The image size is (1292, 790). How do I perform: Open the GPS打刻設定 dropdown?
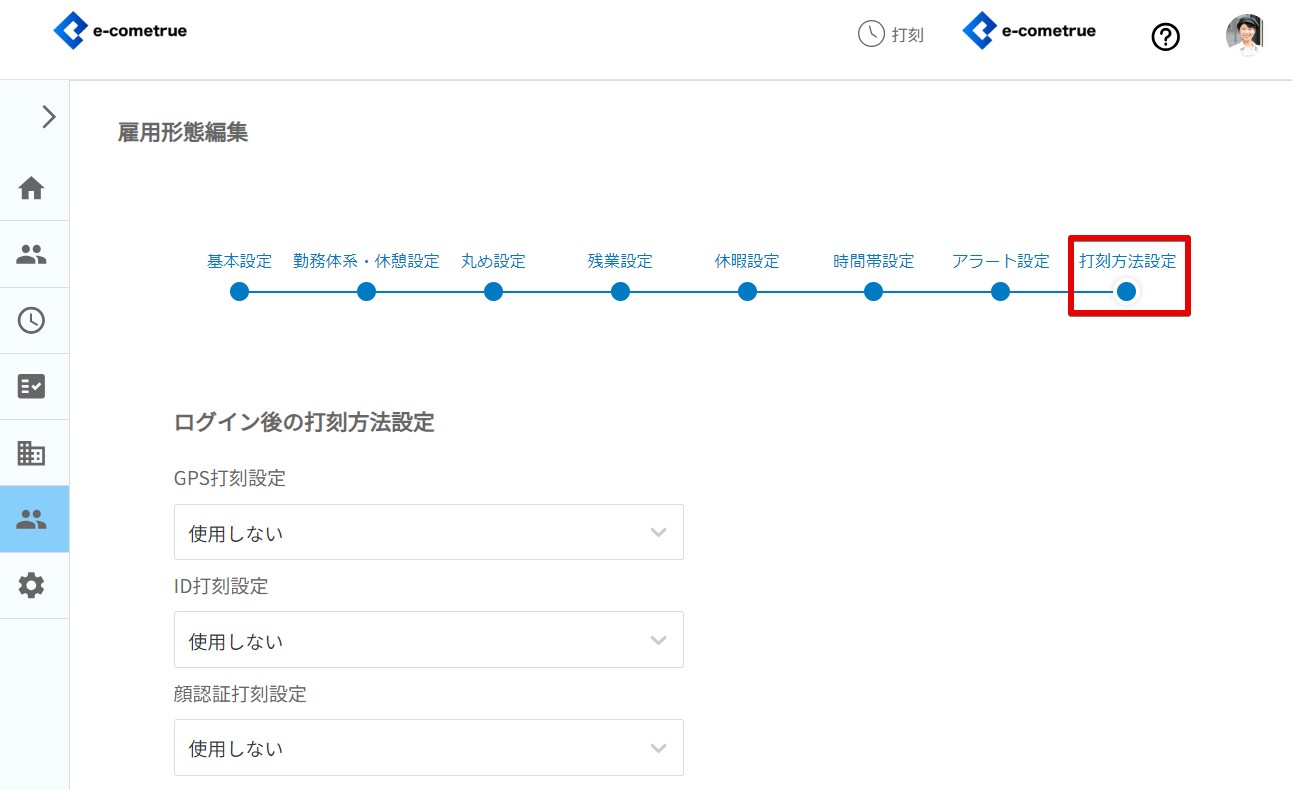tap(428, 532)
